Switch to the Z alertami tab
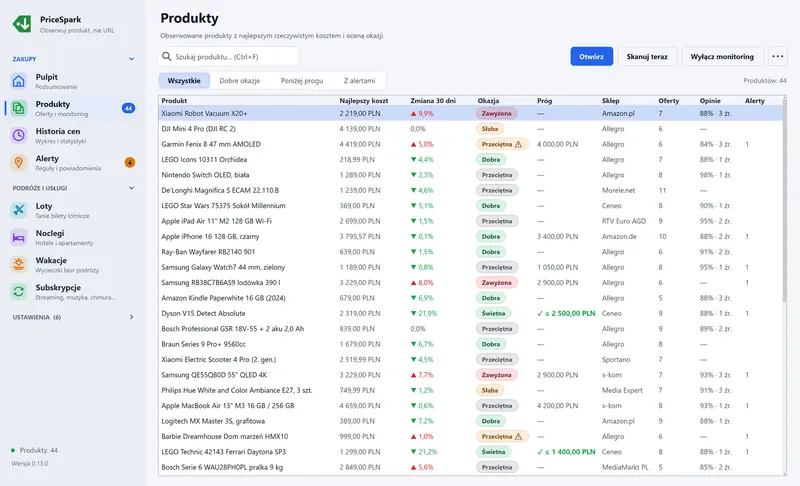 tap(359, 81)
